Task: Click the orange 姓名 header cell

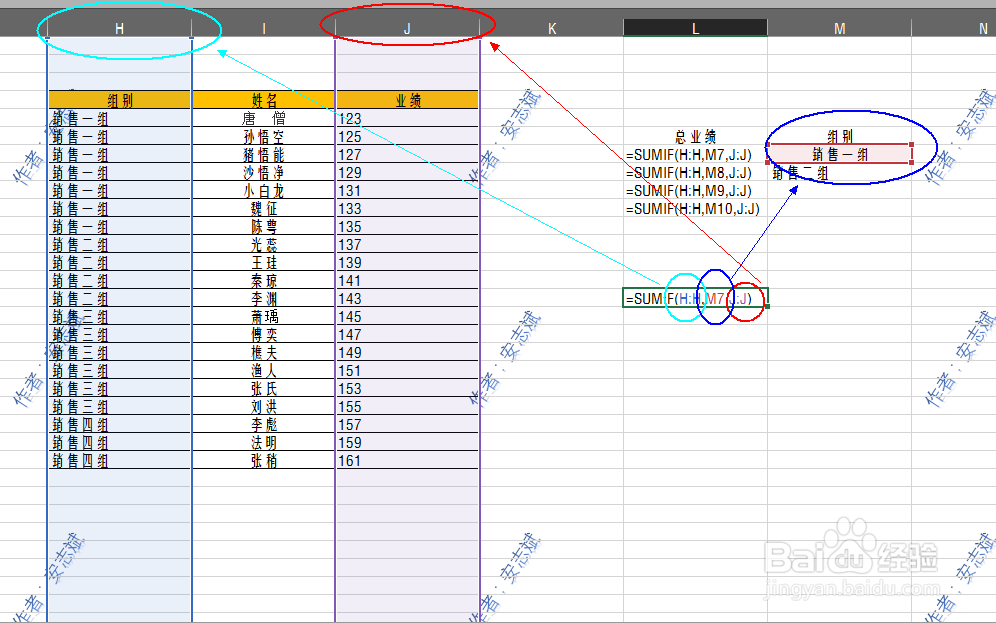Action: [x=264, y=99]
